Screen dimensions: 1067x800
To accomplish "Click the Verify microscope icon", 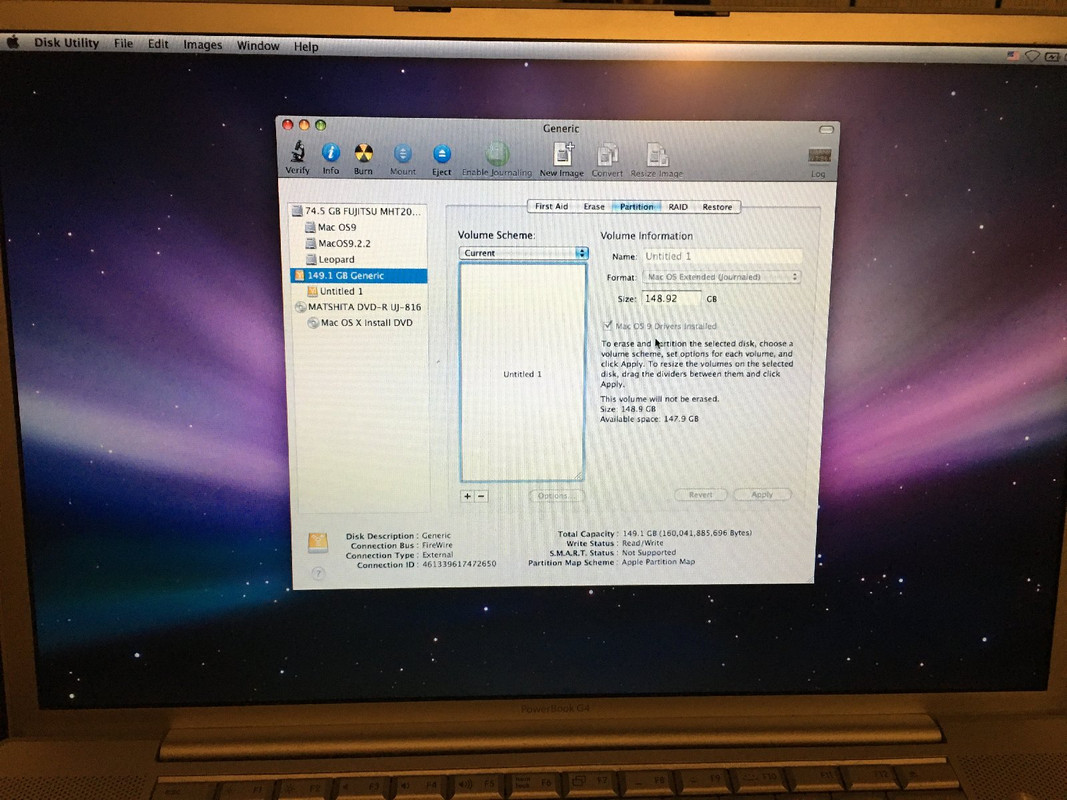I will [x=297, y=152].
